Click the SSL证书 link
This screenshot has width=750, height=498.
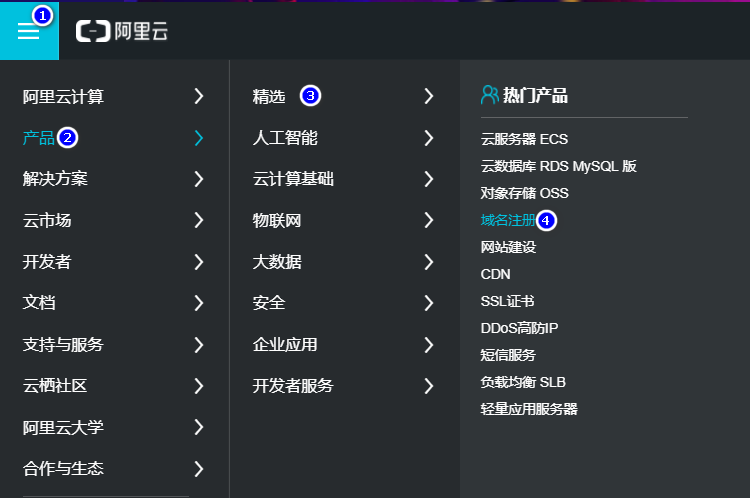[x=507, y=301]
